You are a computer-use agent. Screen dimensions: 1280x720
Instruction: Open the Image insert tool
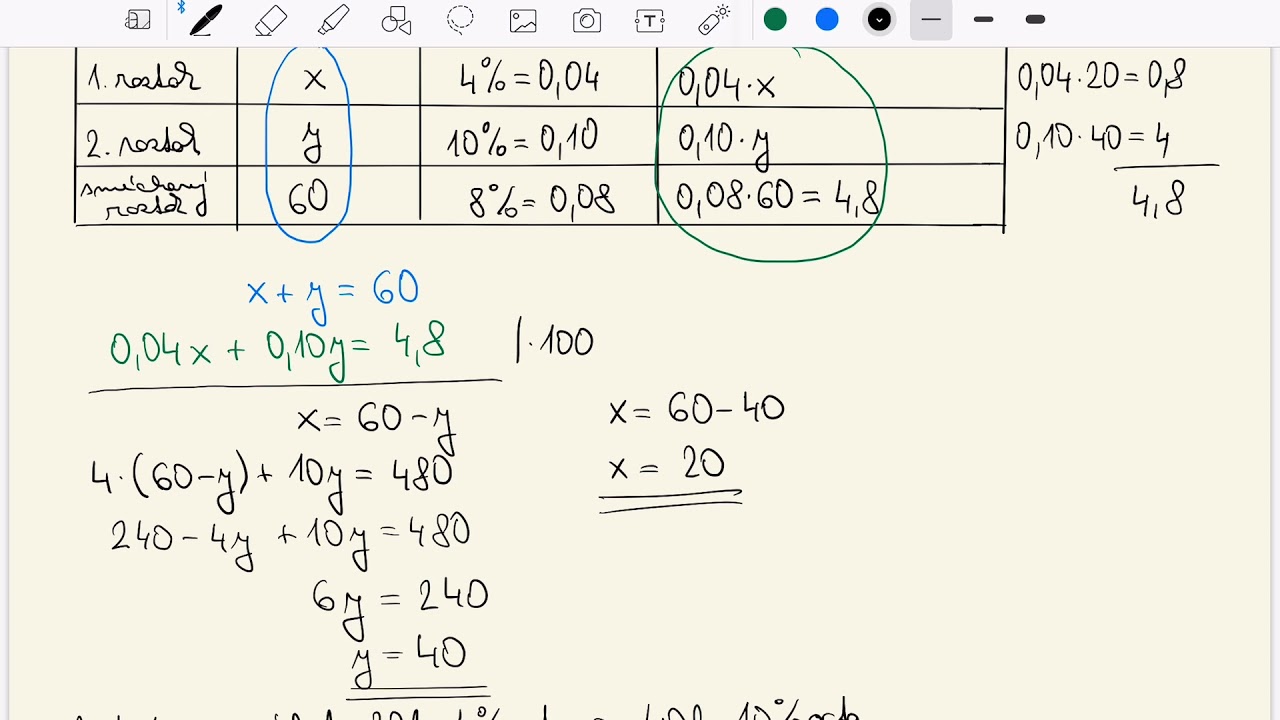coord(523,20)
